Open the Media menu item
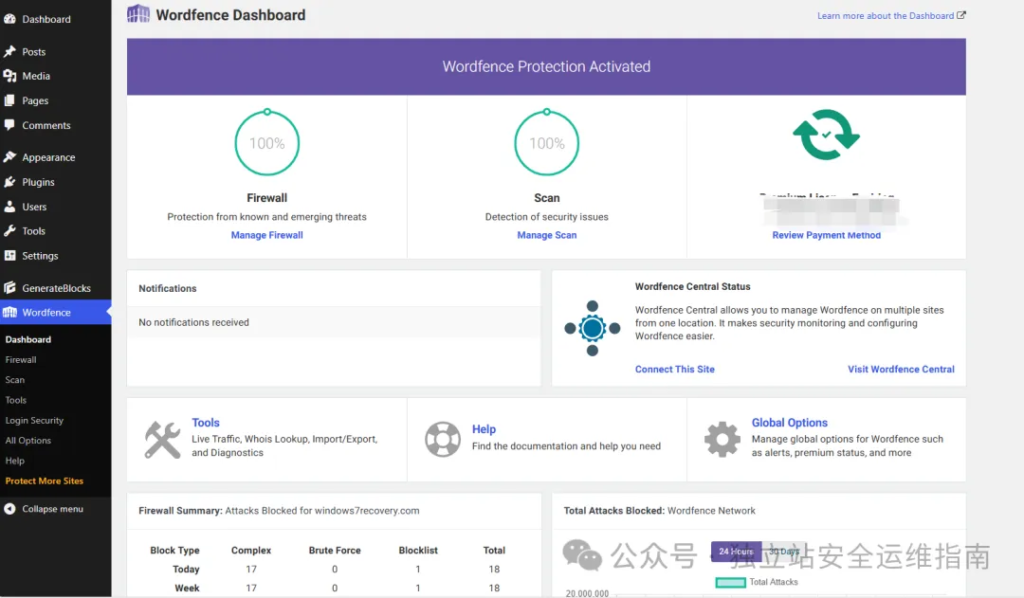Image resolution: width=1024 pixels, height=598 pixels. (56, 76)
